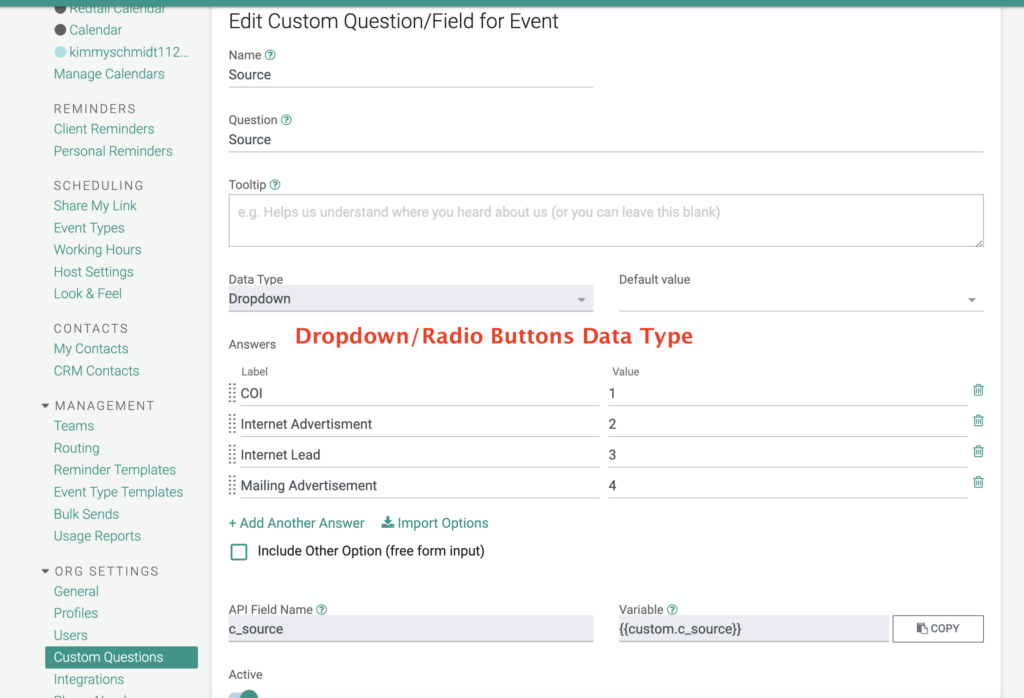Viewport: 1024px width, 698px height.
Task: Delete the Internet Advertisment answer row
Action: click(978, 420)
